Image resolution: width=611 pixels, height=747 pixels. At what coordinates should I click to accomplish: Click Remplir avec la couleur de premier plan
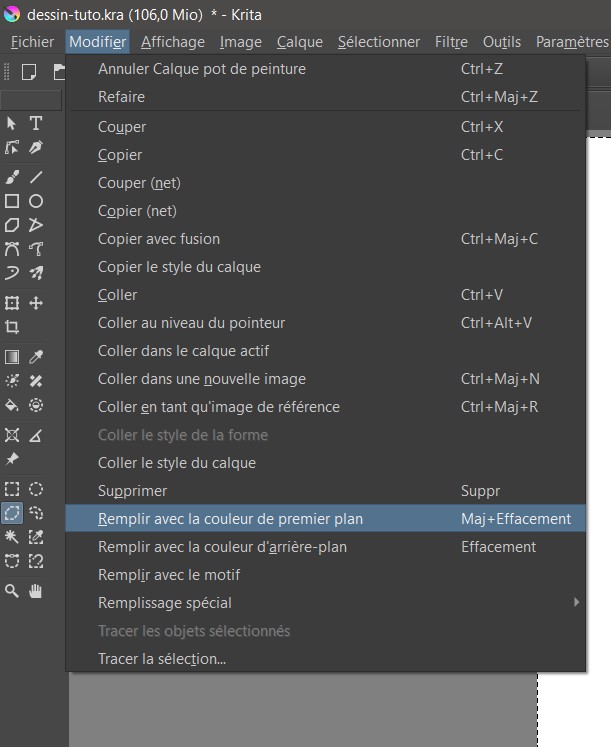[230, 519]
